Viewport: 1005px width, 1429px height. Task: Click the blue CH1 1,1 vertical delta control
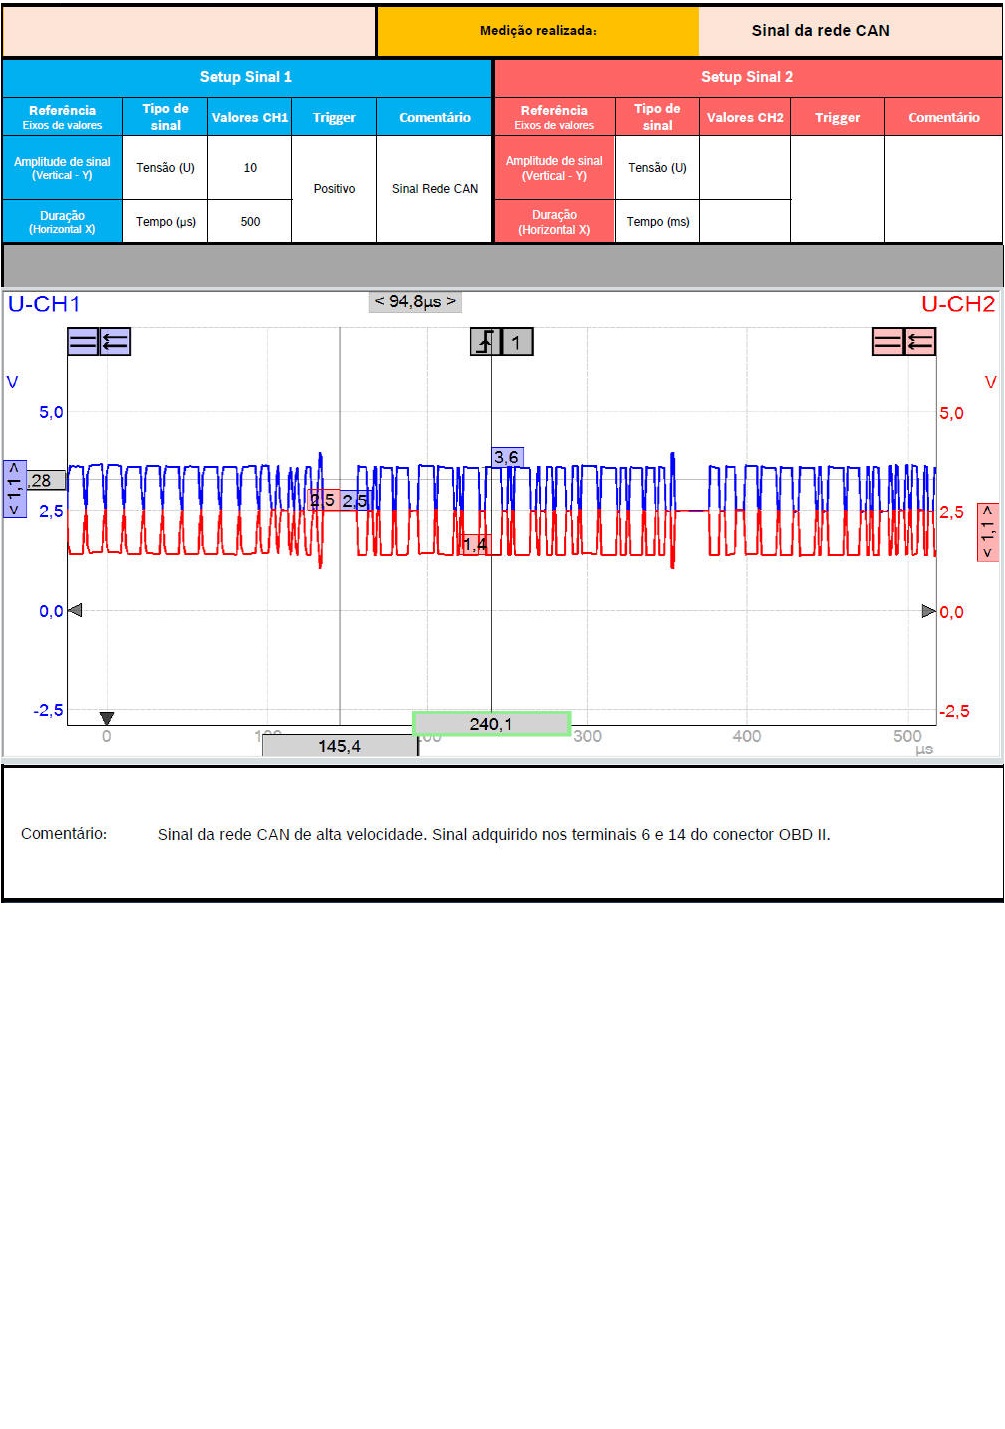[x=14, y=488]
